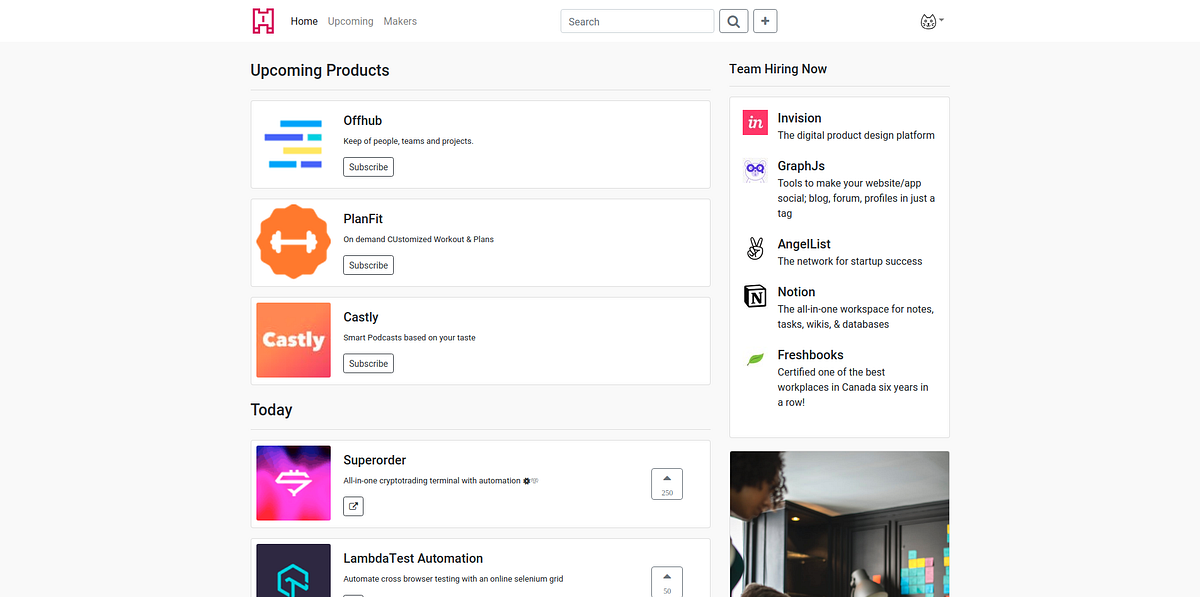Click the plus icon to submit a product
Screen dimensions: 1200x597
tap(765, 20)
